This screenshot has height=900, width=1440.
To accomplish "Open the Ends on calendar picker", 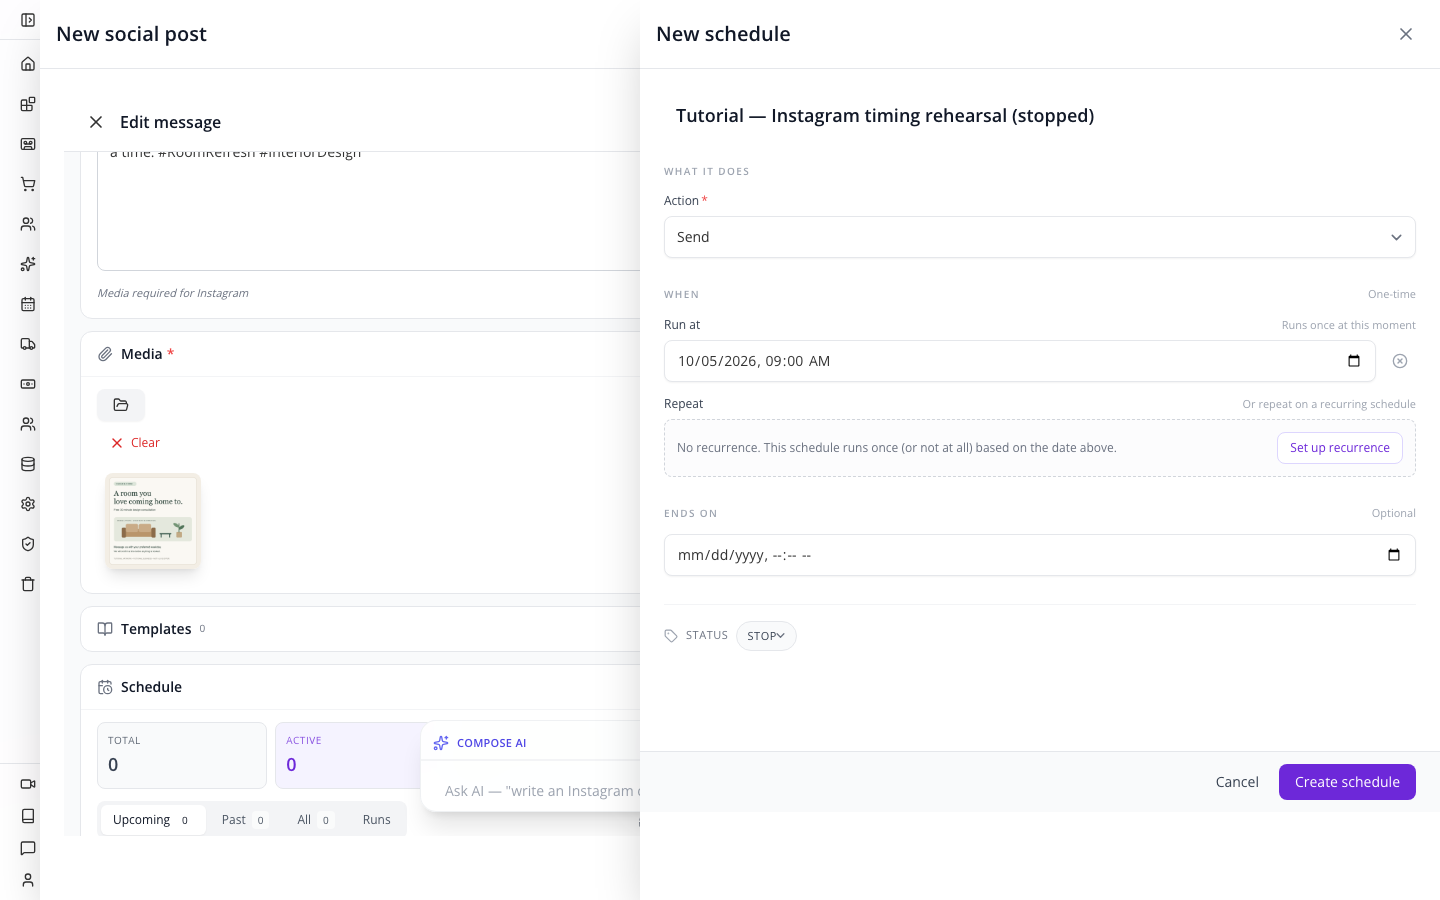I will pos(1394,555).
